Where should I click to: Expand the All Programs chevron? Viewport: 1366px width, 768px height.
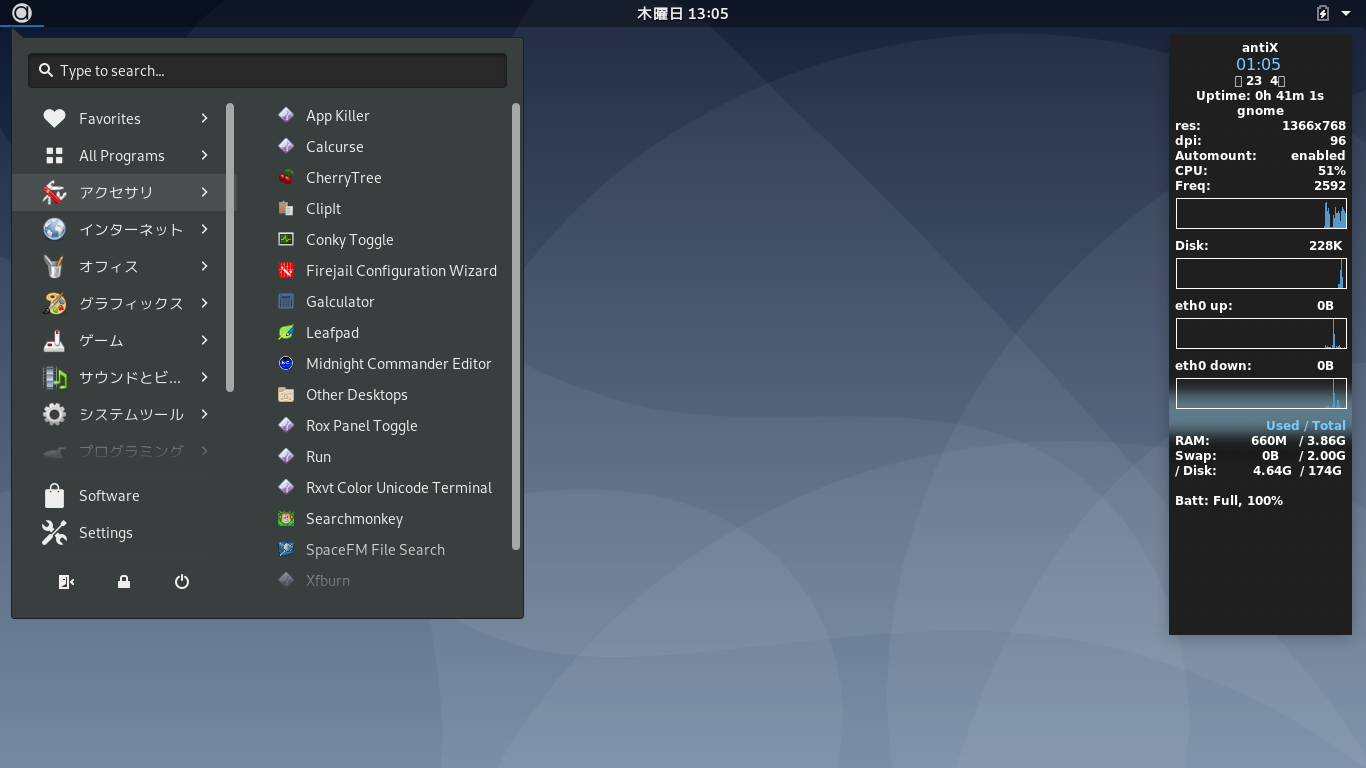(x=204, y=155)
